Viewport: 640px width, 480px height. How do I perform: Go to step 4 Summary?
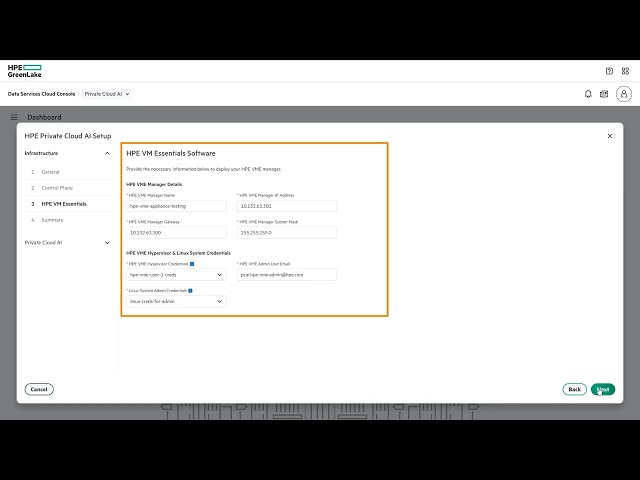point(68,220)
